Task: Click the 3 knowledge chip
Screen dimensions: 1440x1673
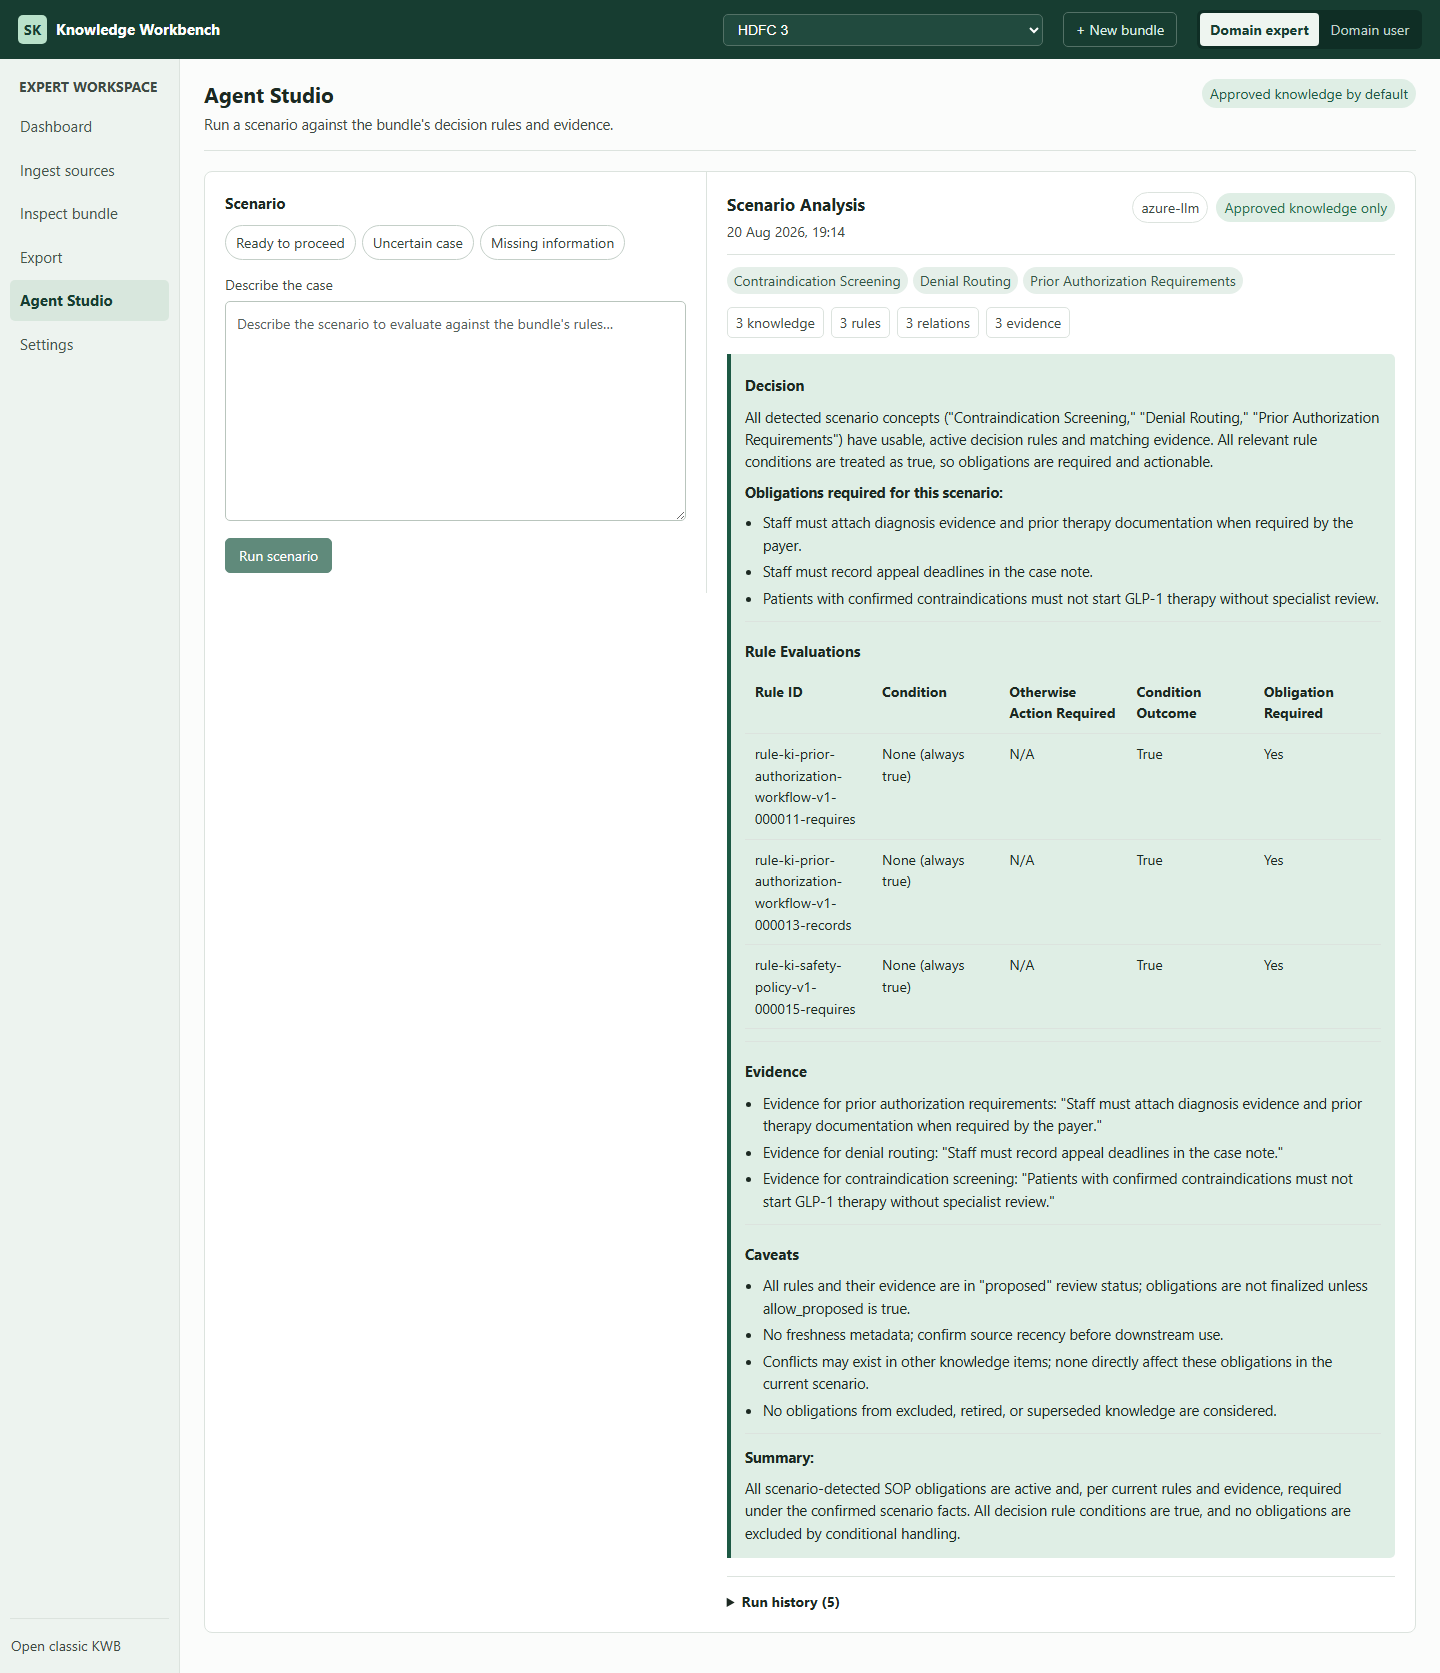Action: click(775, 323)
